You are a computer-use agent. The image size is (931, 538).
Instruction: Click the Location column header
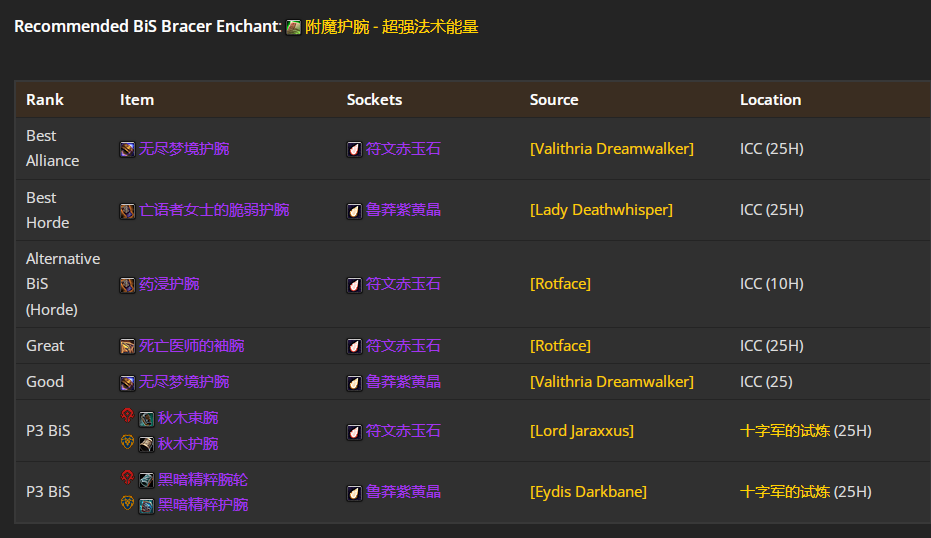(770, 100)
